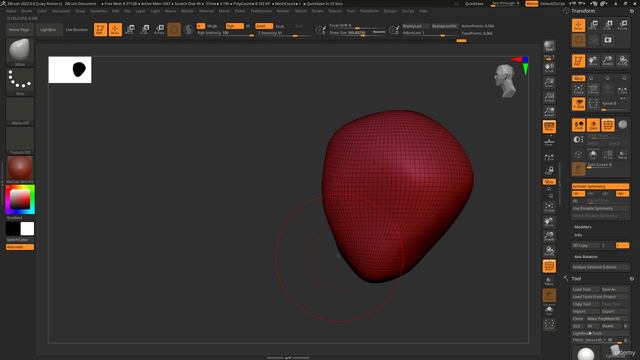This screenshot has width=640, height=360.
Task: Click the ZBrush logo in title bar
Action: pos(3,3)
